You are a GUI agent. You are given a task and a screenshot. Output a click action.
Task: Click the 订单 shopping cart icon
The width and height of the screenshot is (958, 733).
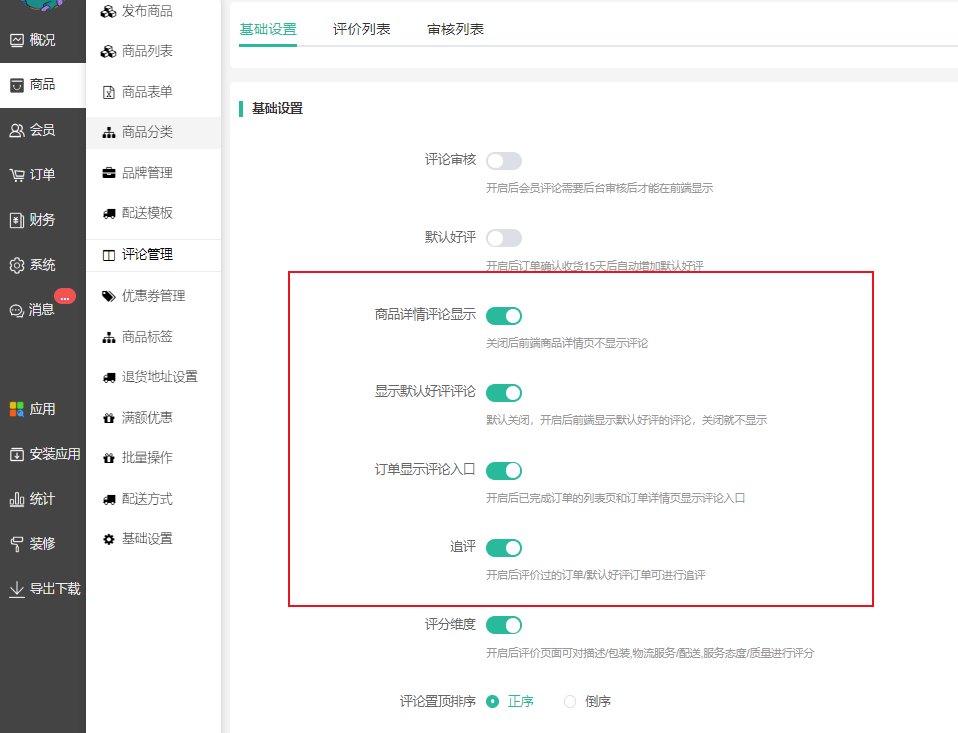pos(17,175)
